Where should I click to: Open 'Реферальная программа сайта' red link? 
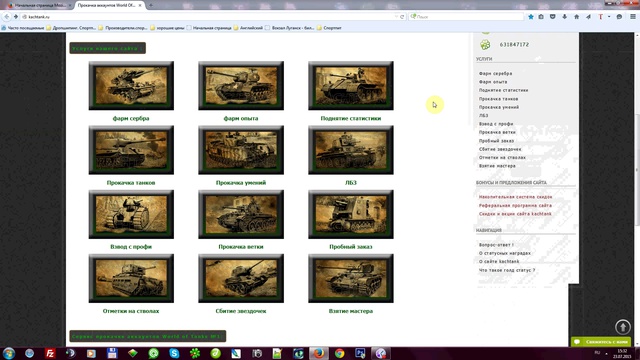point(515,205)
